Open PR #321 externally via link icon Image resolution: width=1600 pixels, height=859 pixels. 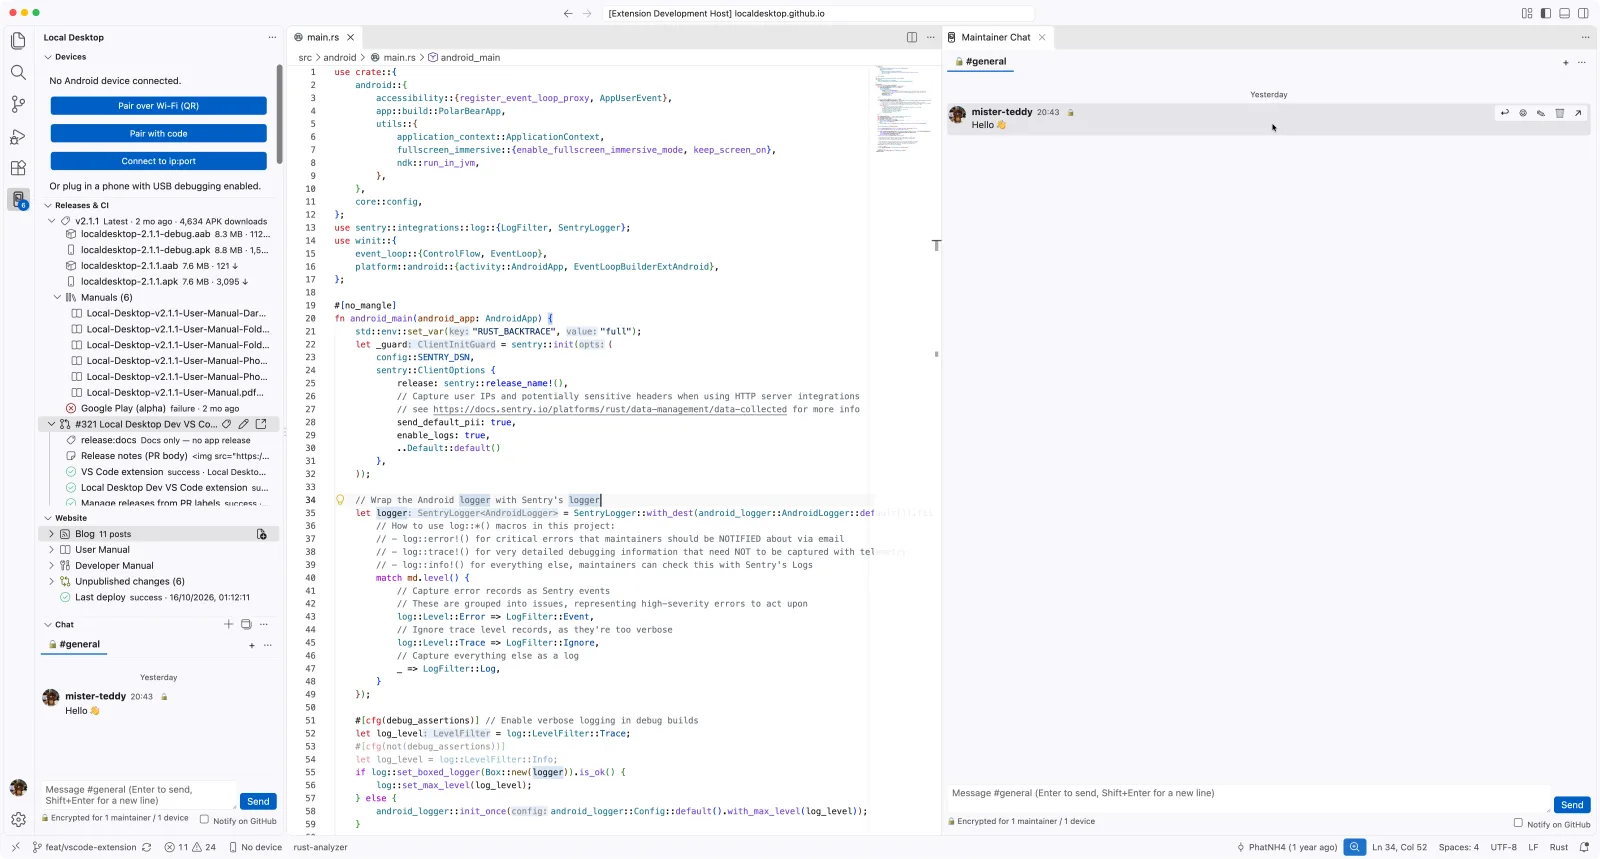261,424
